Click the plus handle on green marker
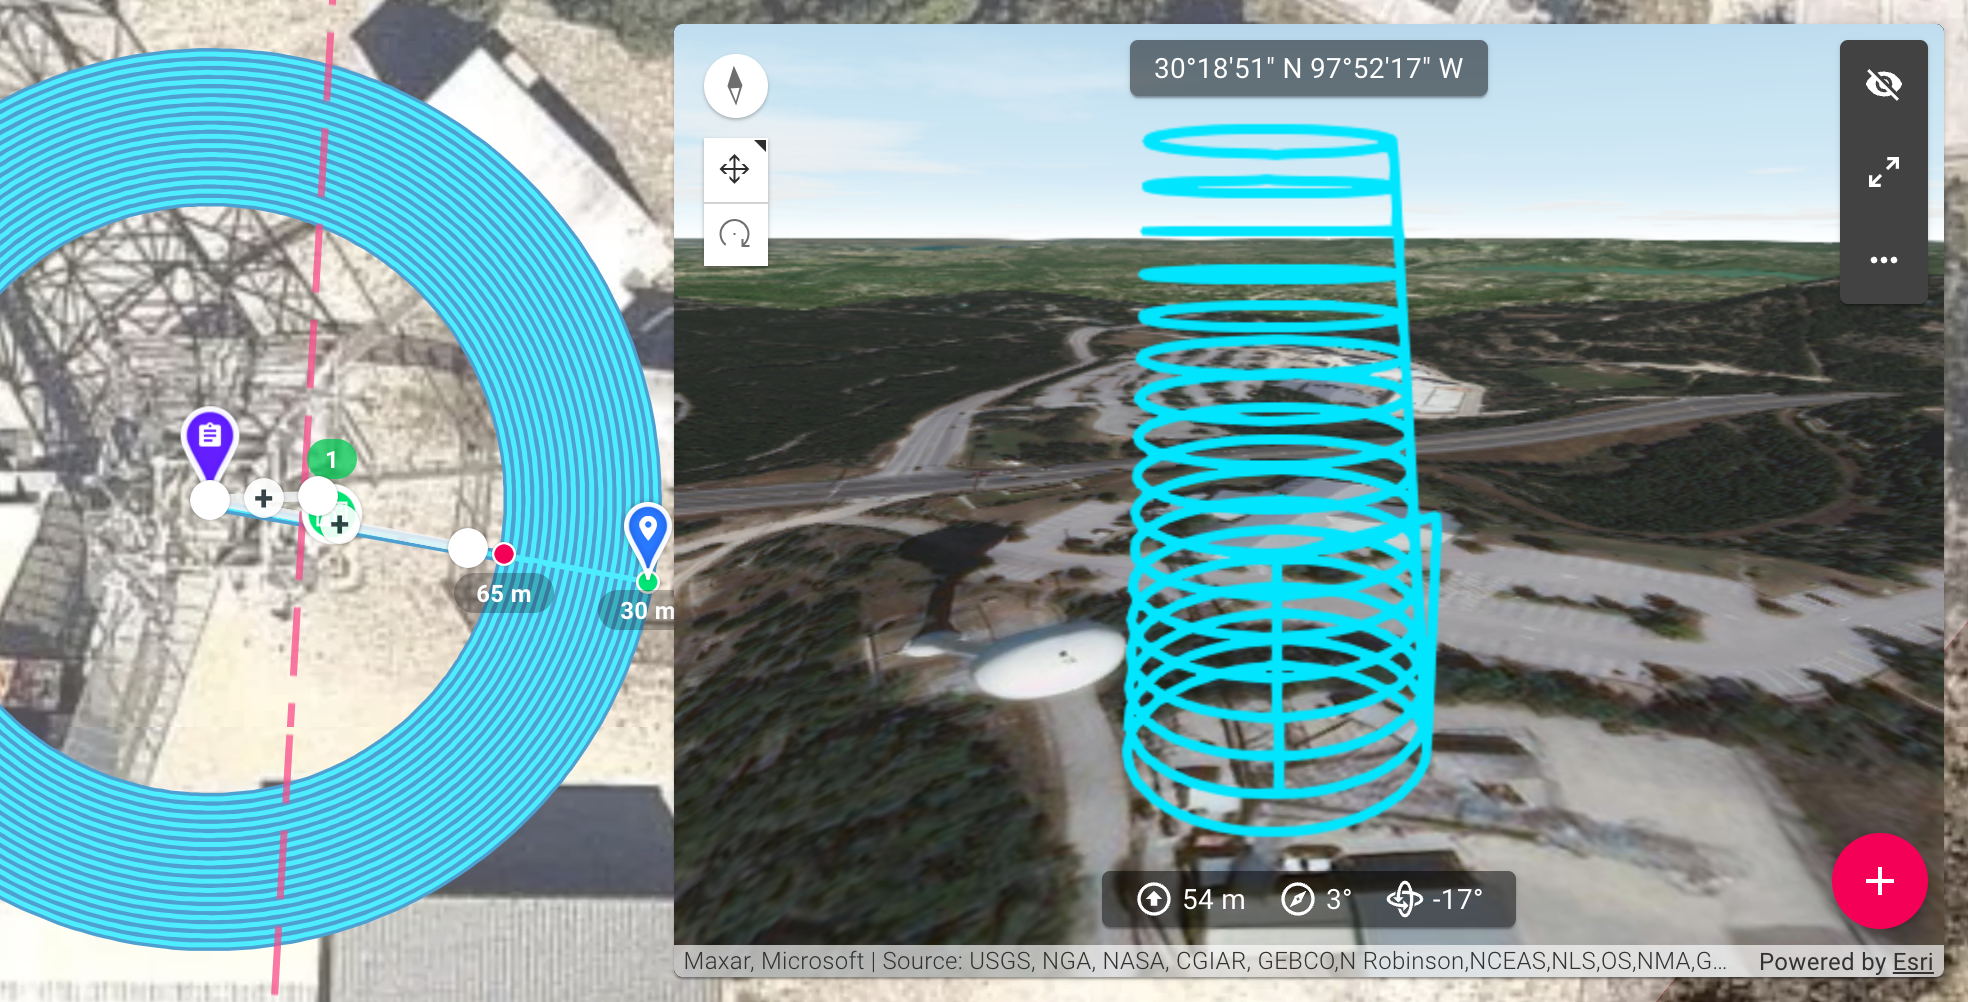Image resolution: width=1968 pixels, height=1002 pixels. pos(340,524)
